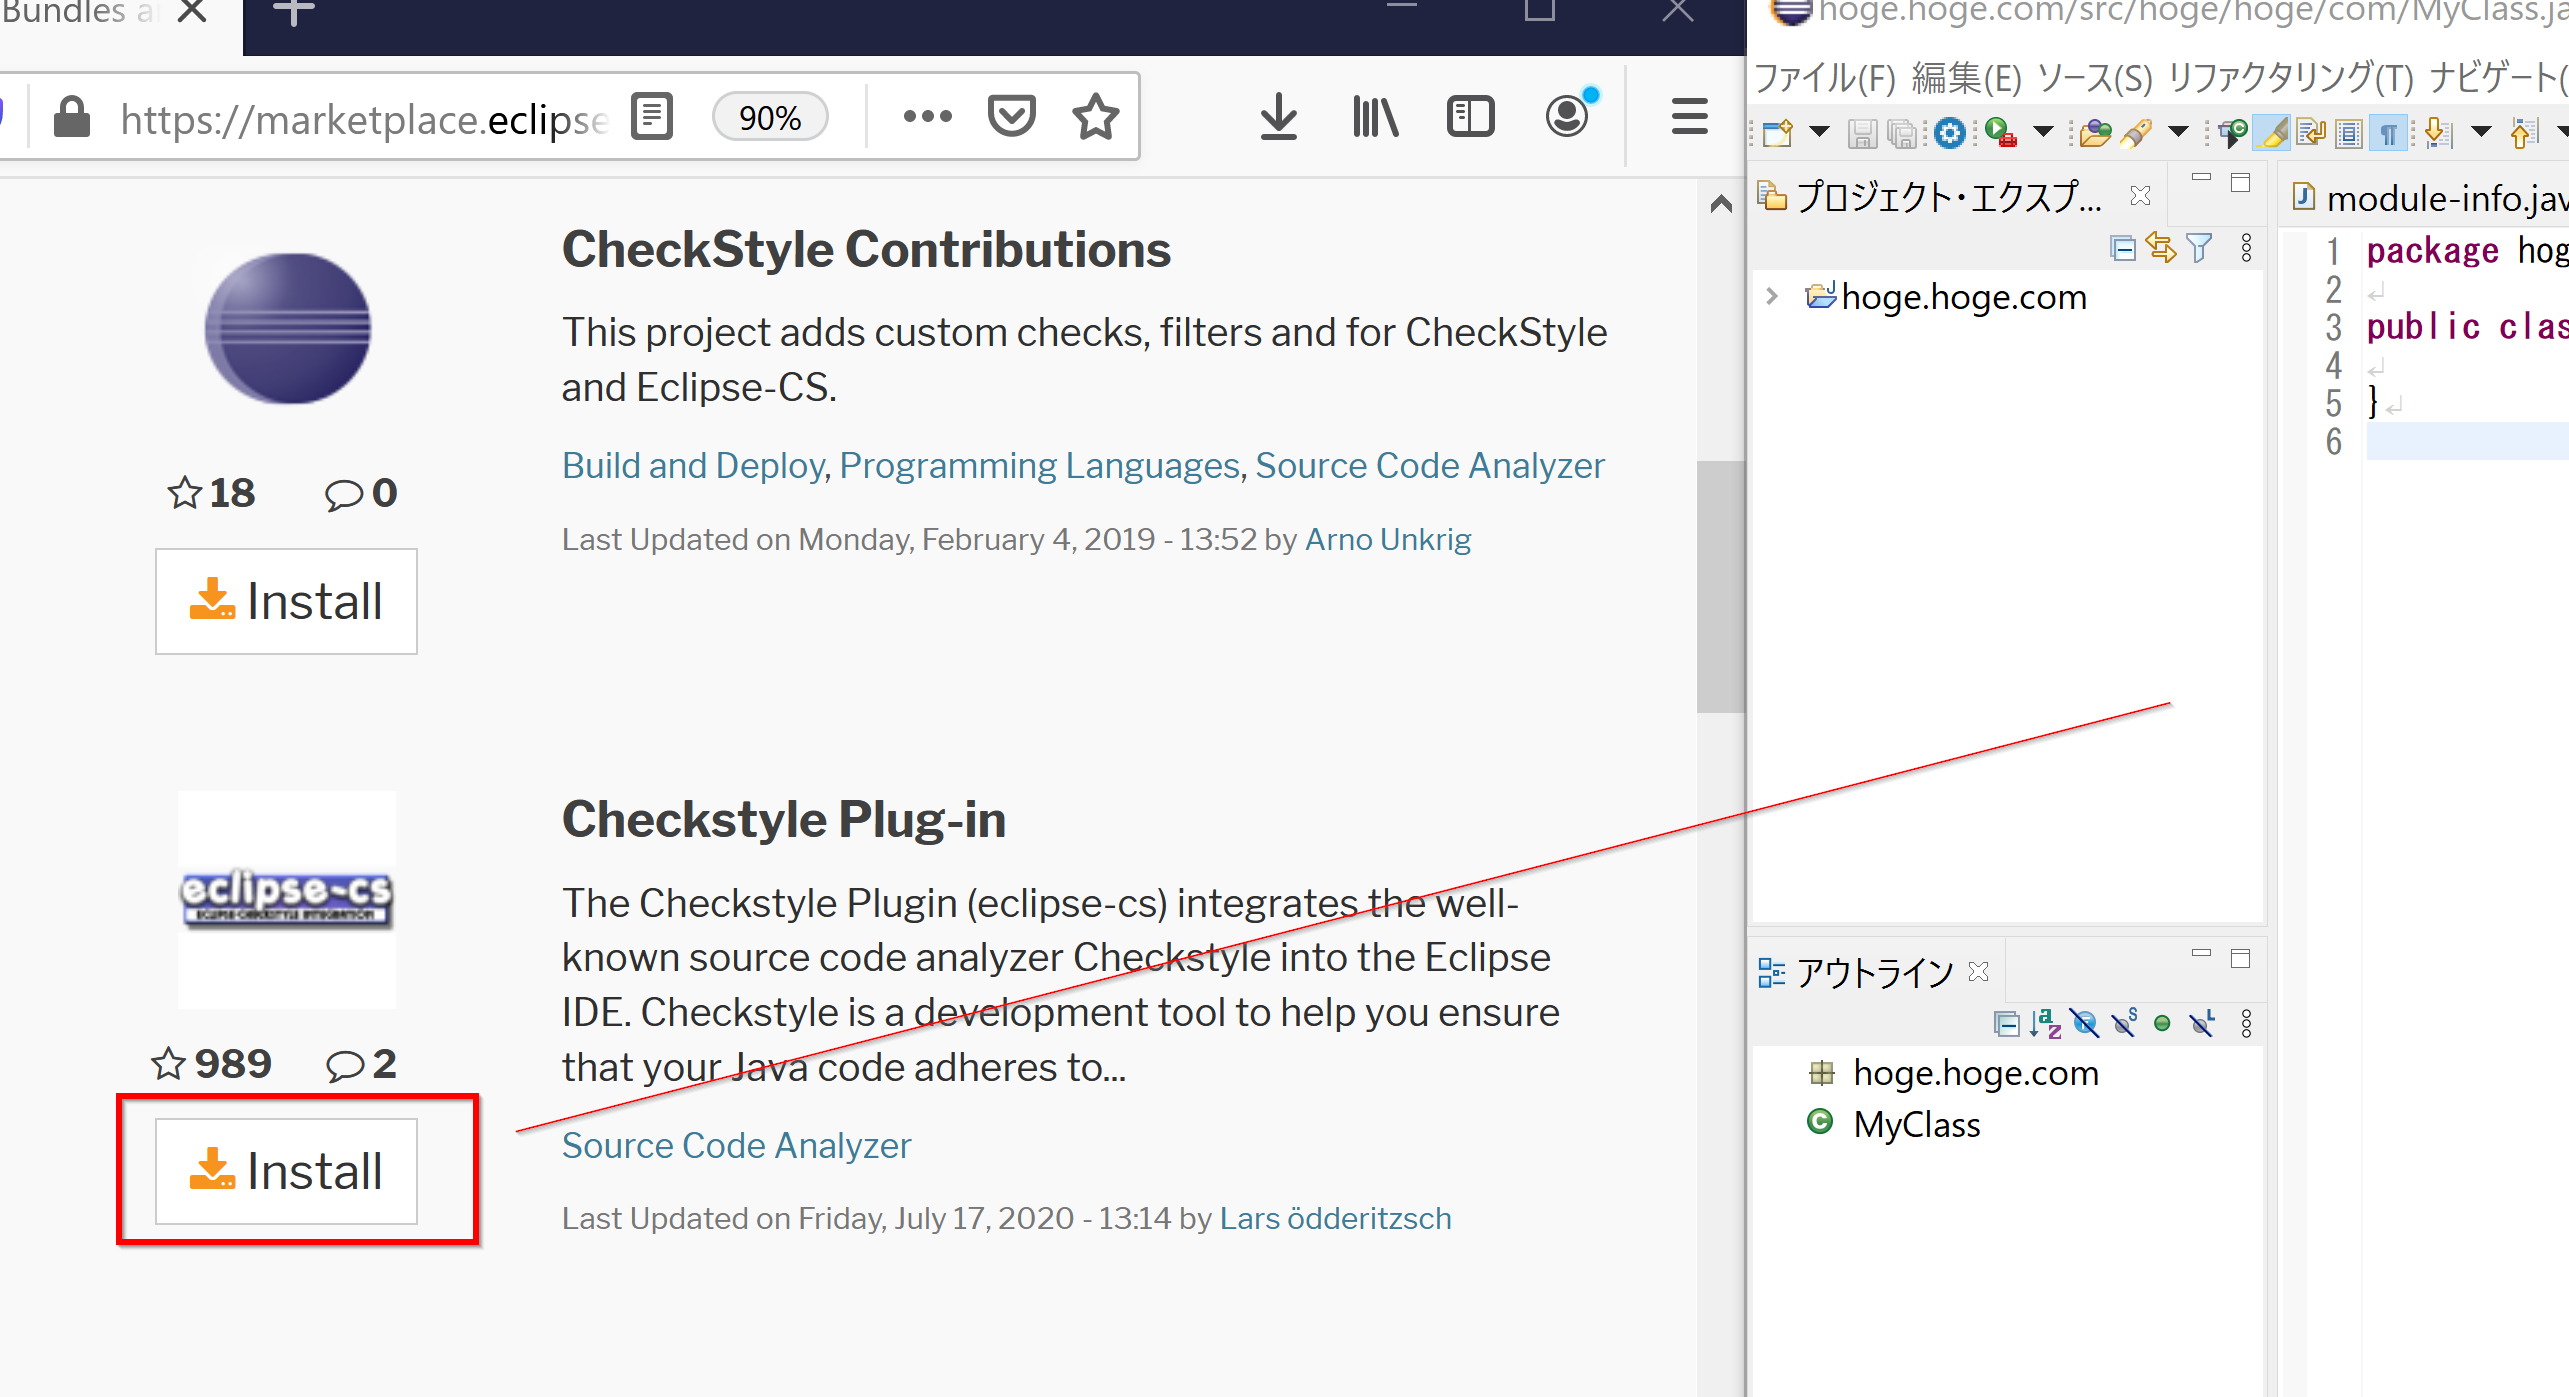
Task: Open Eclipse ソース(S) menu
Action: (2094, 78)
